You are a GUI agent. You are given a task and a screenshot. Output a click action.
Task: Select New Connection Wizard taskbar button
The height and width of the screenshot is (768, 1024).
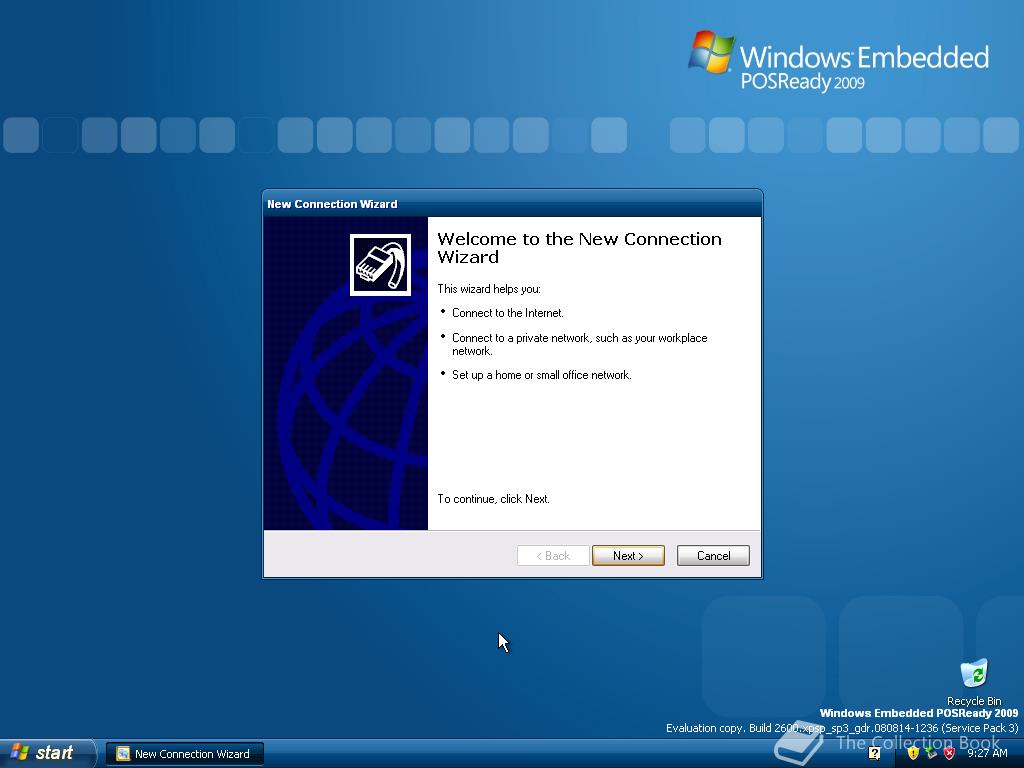[185, 754]
